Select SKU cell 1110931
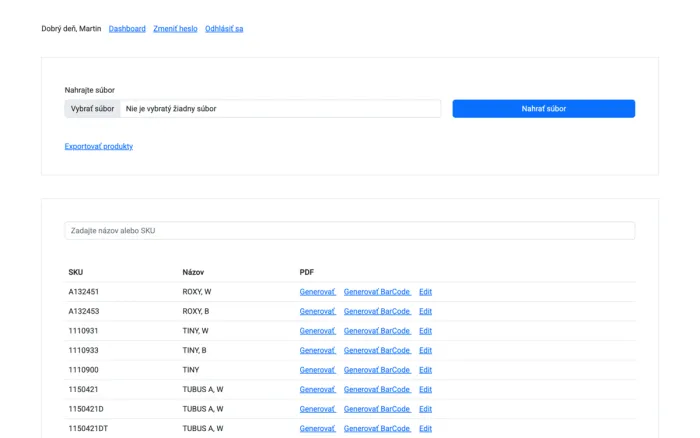Screen dimensions: 700x438 tap(83, 331)
